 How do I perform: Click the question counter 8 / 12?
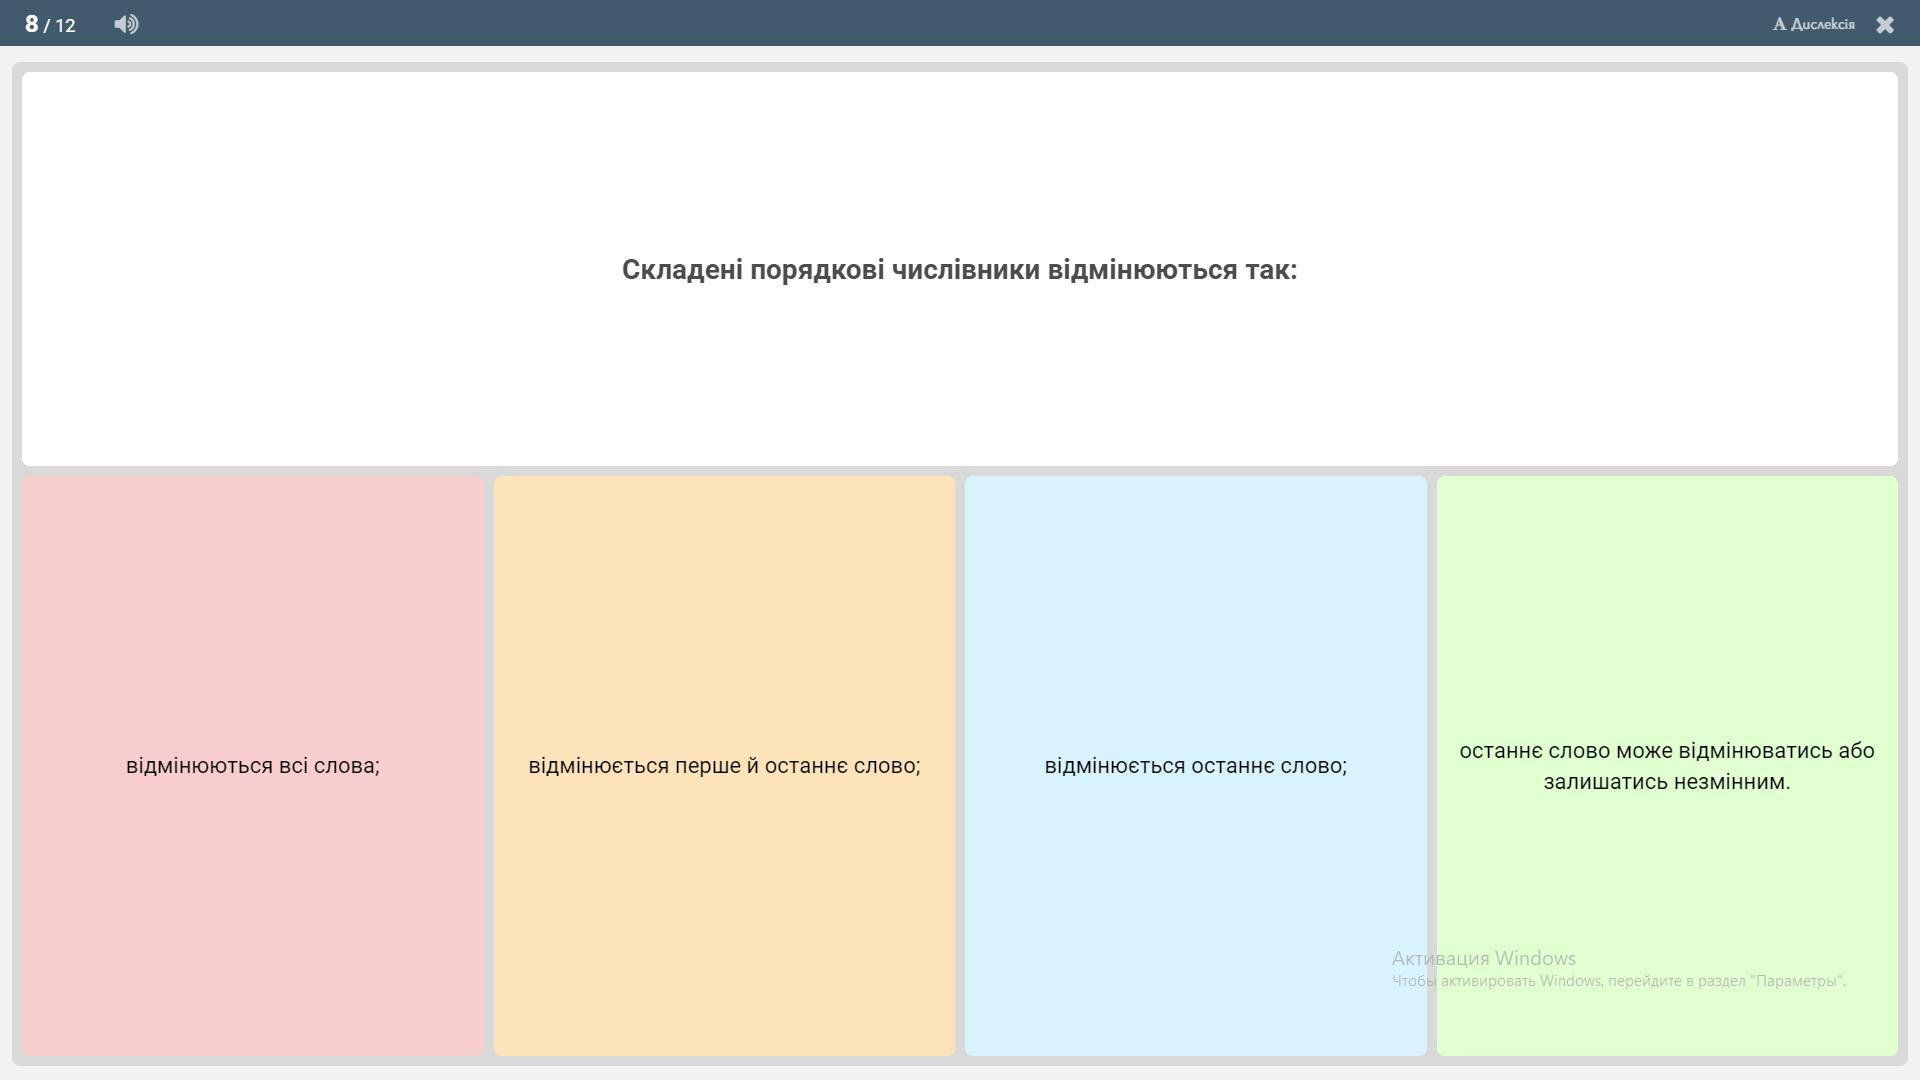(x=50, y=24)
